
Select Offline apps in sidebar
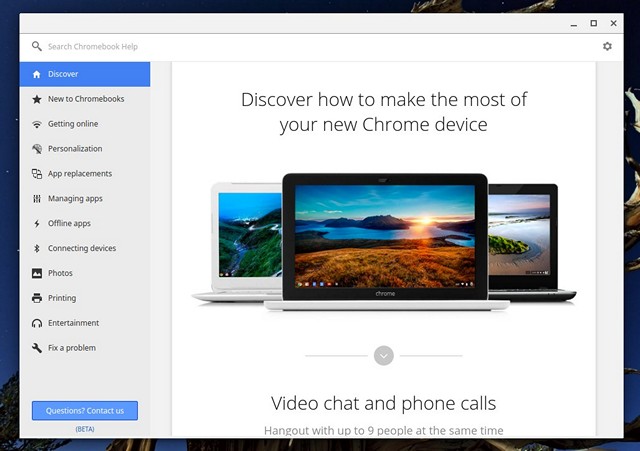tap(84, 224)
